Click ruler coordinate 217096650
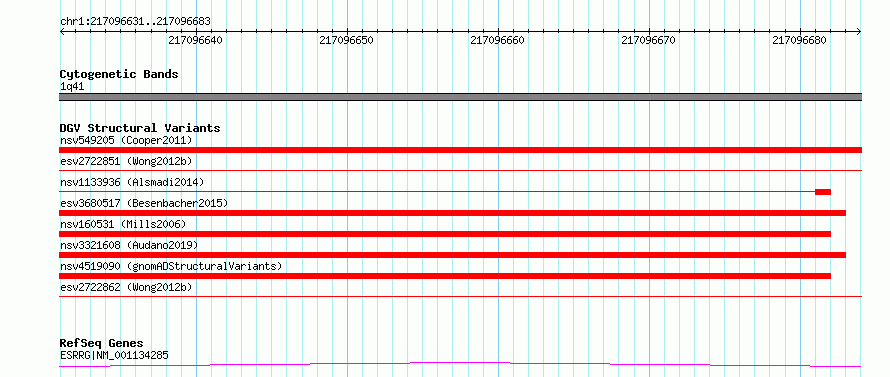 pyautogui.click(x=346, y=40)
